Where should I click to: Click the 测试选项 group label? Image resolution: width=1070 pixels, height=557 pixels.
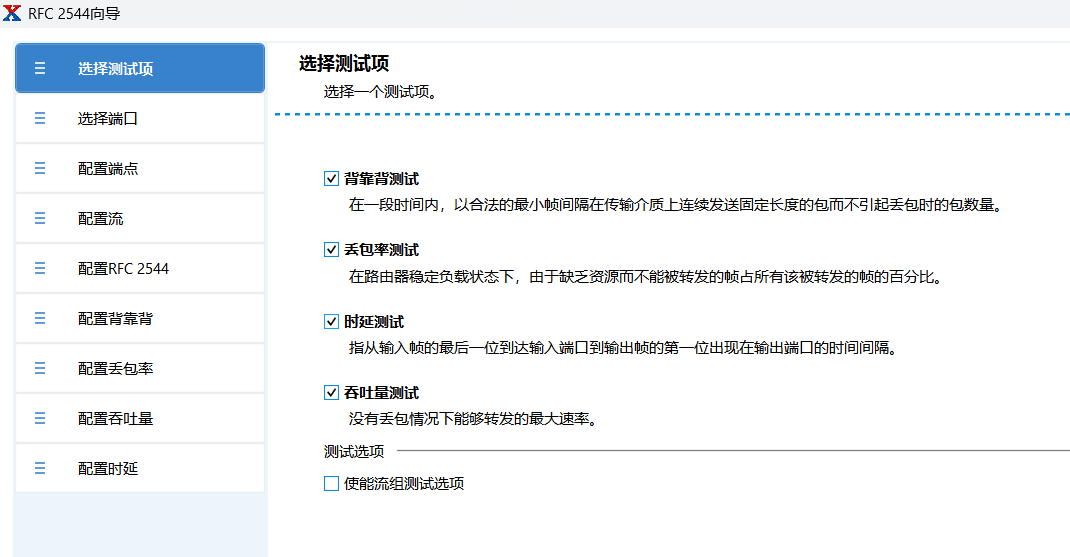pos(353,451)
